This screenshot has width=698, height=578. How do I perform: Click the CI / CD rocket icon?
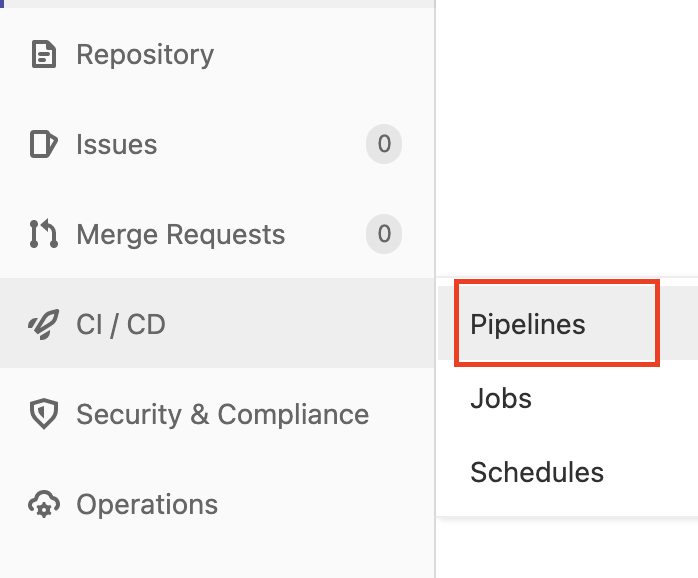tap(43, 325)
